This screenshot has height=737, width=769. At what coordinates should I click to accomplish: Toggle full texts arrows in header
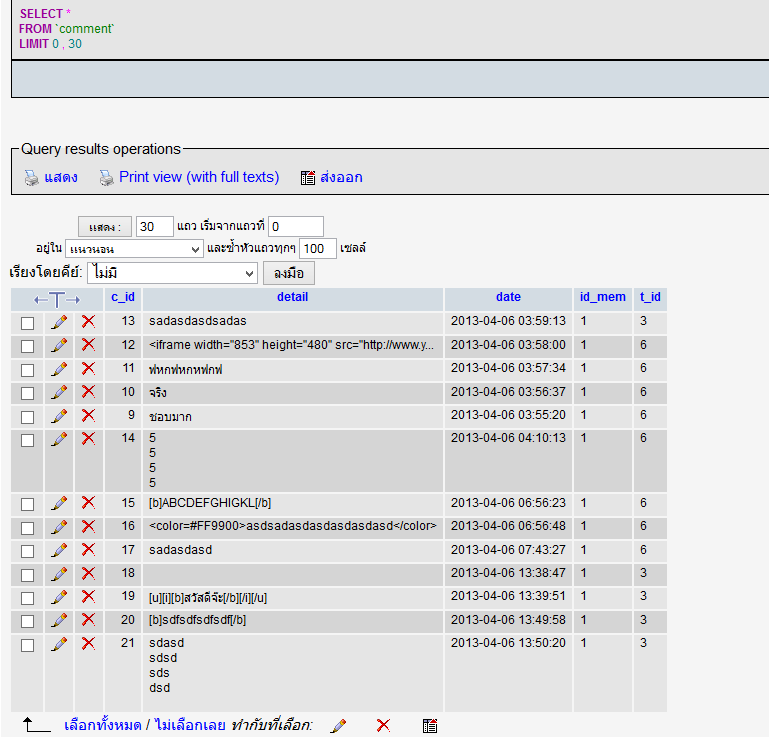click(x=57, y=300)
